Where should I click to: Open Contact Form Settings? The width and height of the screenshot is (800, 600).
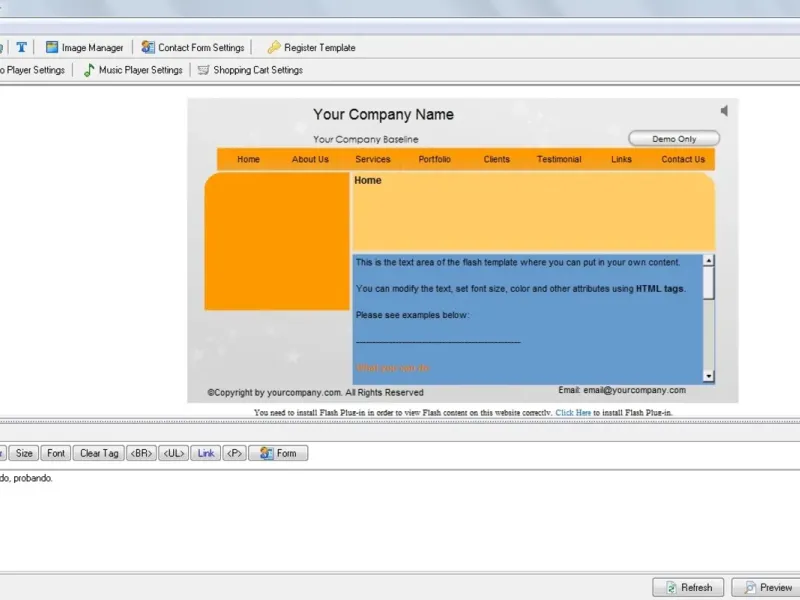pos(193,47)
